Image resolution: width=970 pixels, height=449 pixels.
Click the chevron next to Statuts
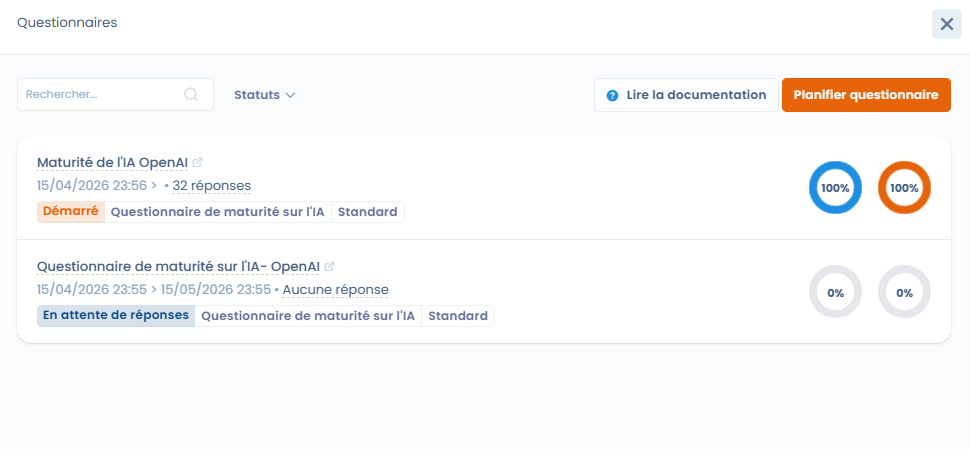click(290, 95)
